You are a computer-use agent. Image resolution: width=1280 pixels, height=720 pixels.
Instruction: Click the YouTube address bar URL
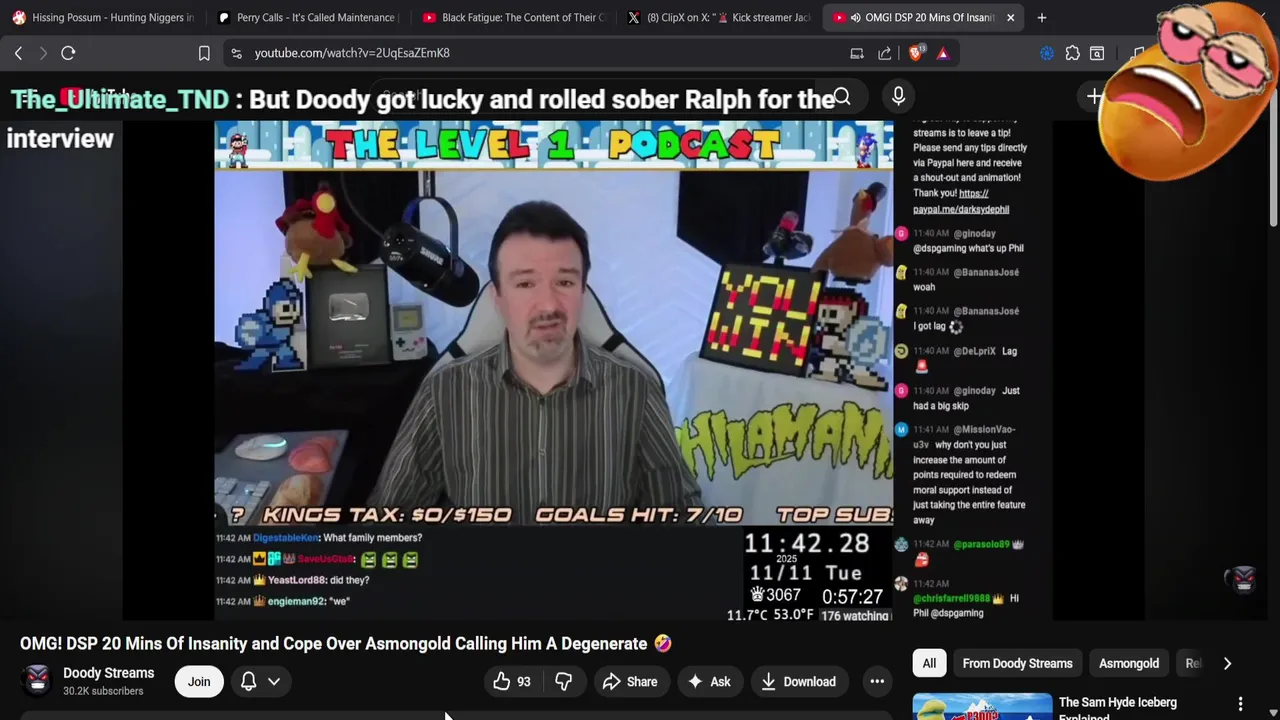pyautogui.click(x=352, y=53)
